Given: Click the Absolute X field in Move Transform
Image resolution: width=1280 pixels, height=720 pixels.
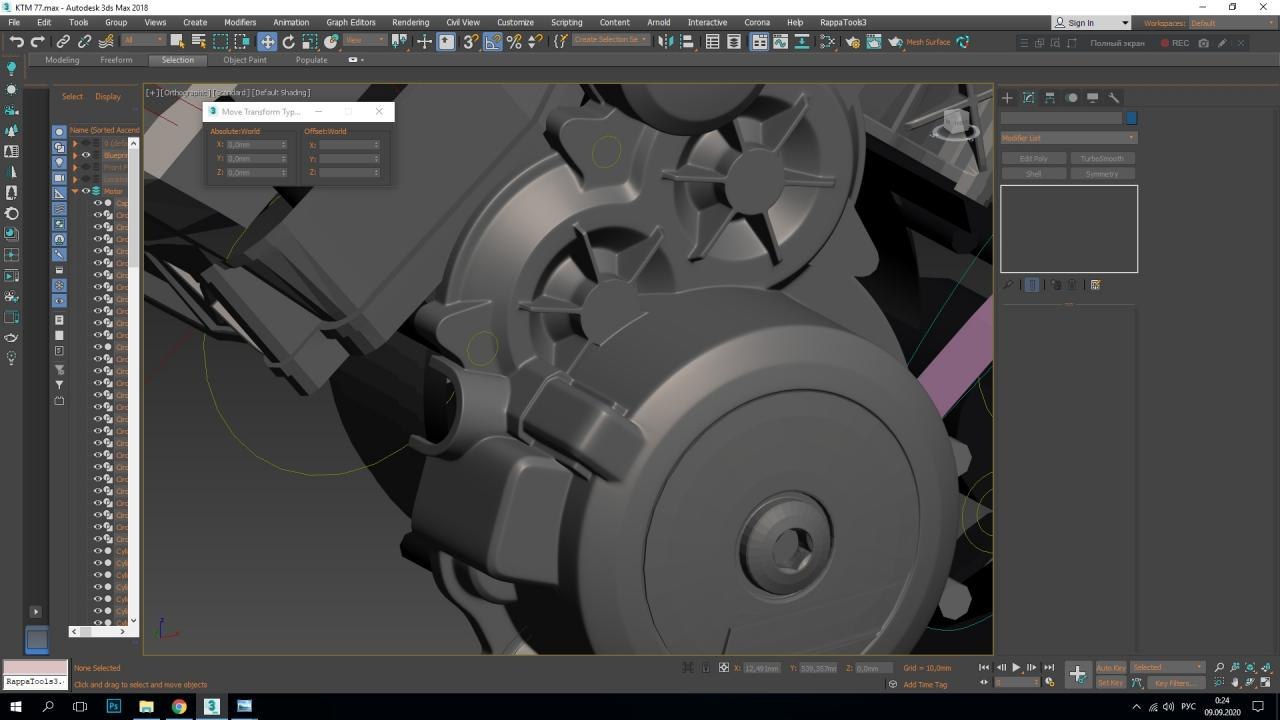Looking at the screenshot, I should tap(256, 145).
